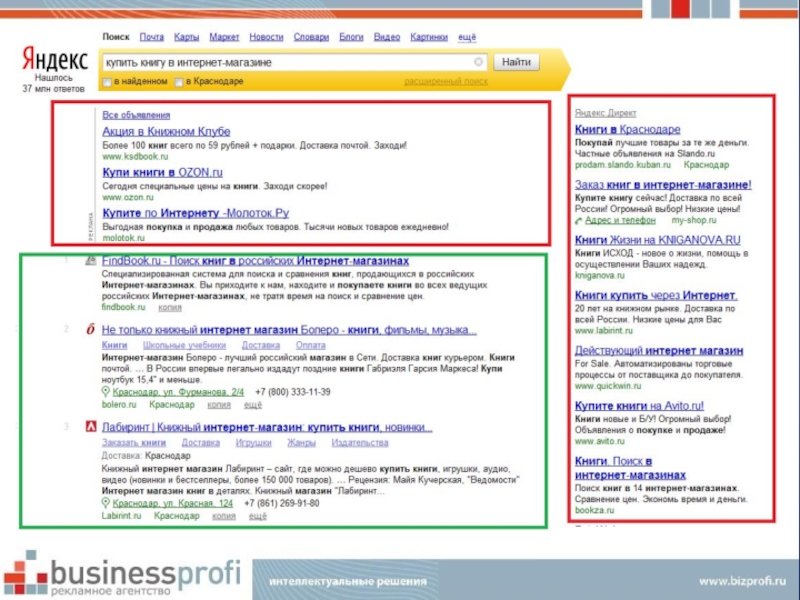Image resolution: width=800 pixels, height=600 pixels.
Task: Open the Яндекс.Директ link
Action: 606,113
